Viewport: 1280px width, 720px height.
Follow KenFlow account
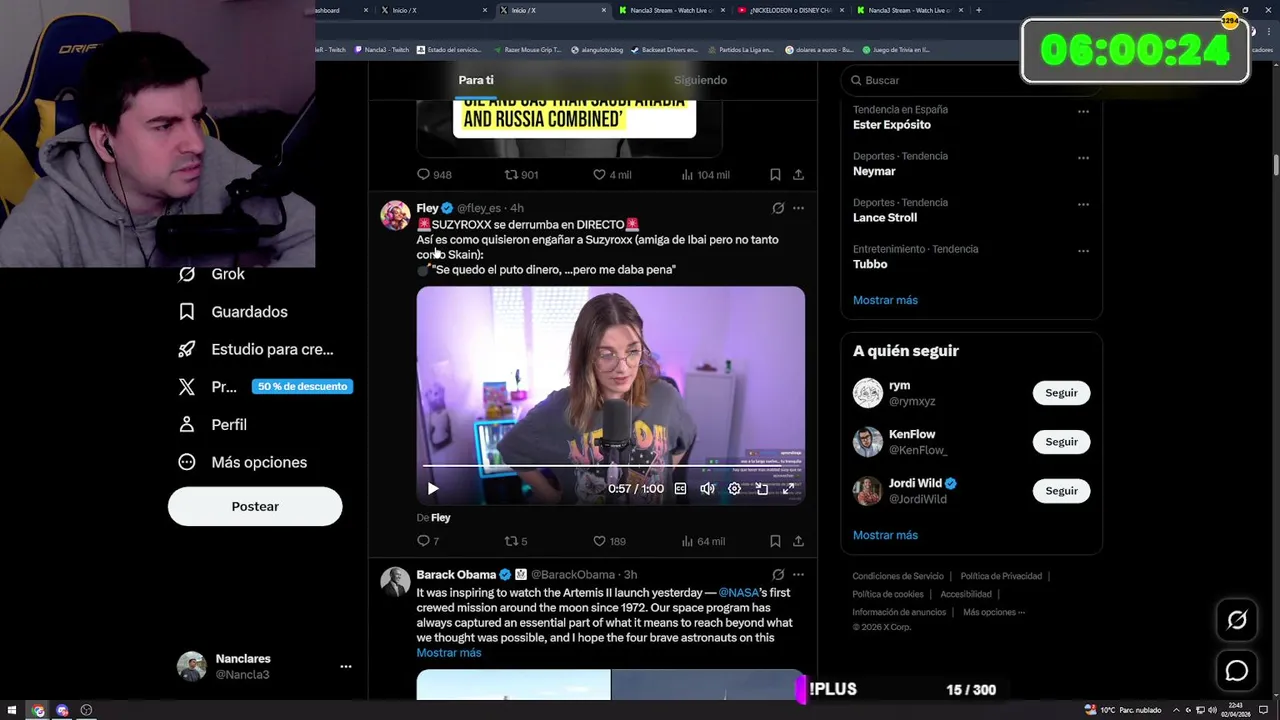click(1061, 442)
